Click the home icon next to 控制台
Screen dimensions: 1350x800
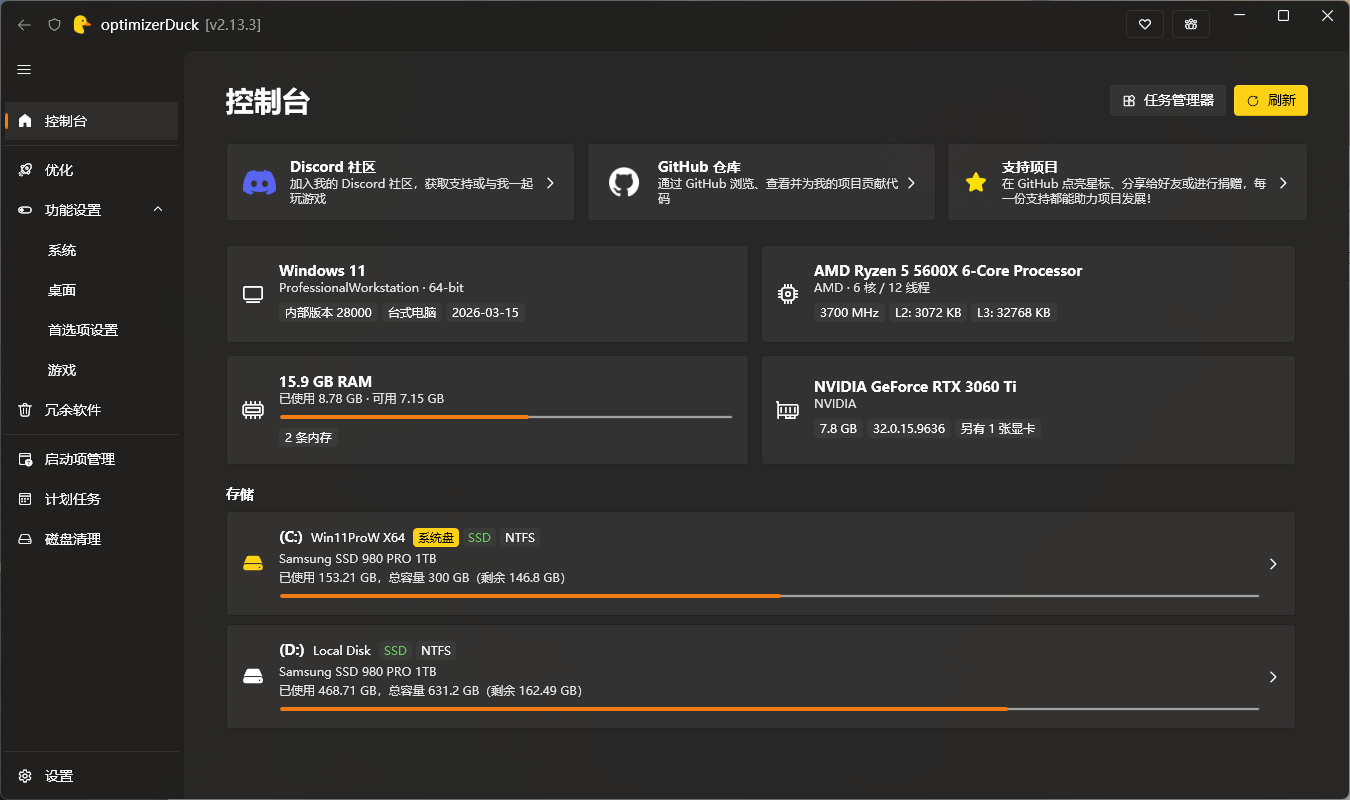click(x=26, y=121)
